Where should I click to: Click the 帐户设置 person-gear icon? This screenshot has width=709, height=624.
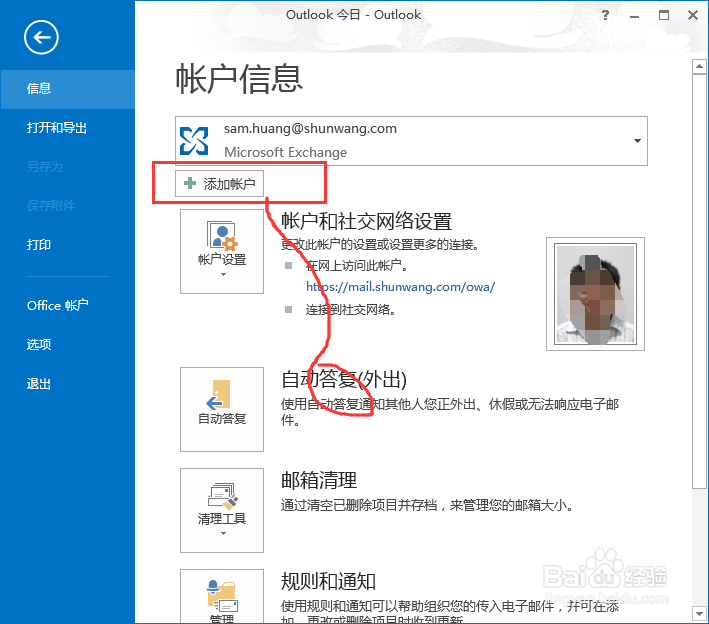click(x=222, y=236)
